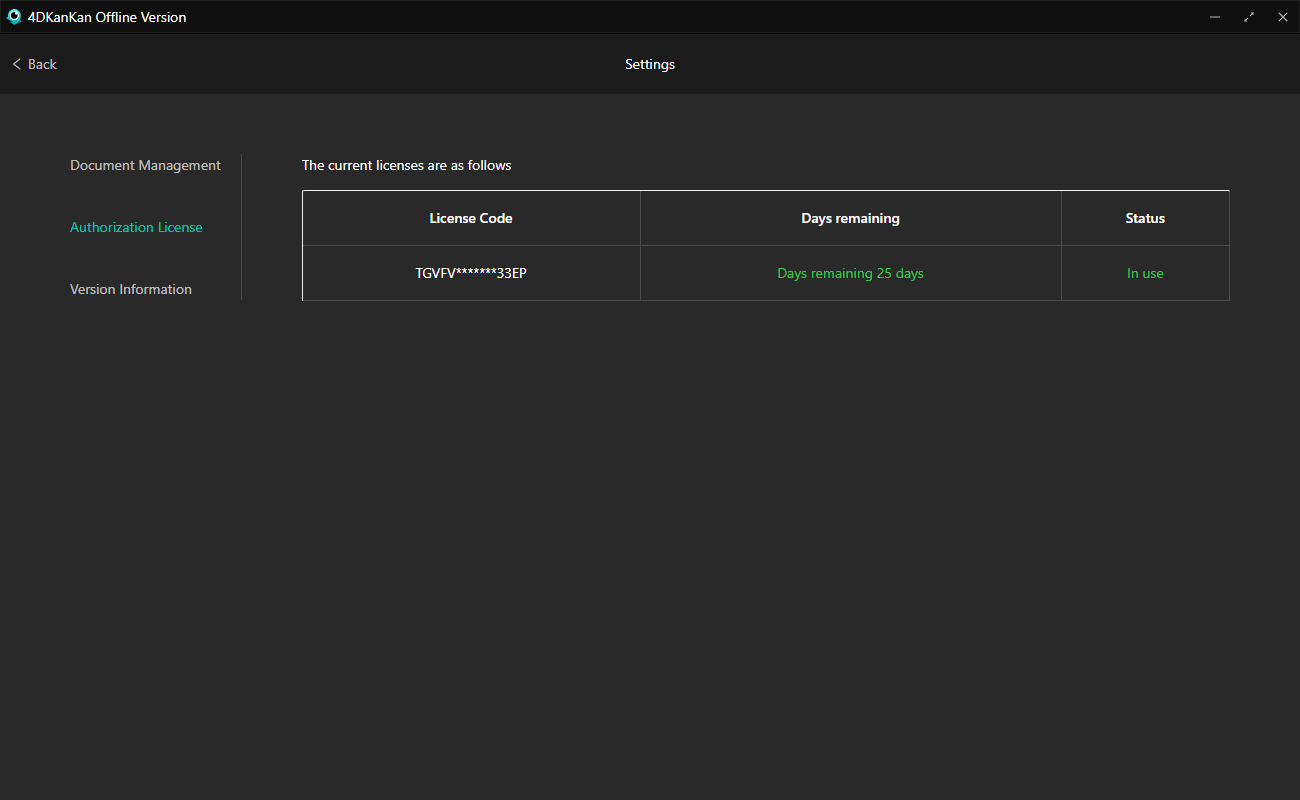1300x800 pixels.
Task: Select the Authorization License section
Action: point(136,227)
